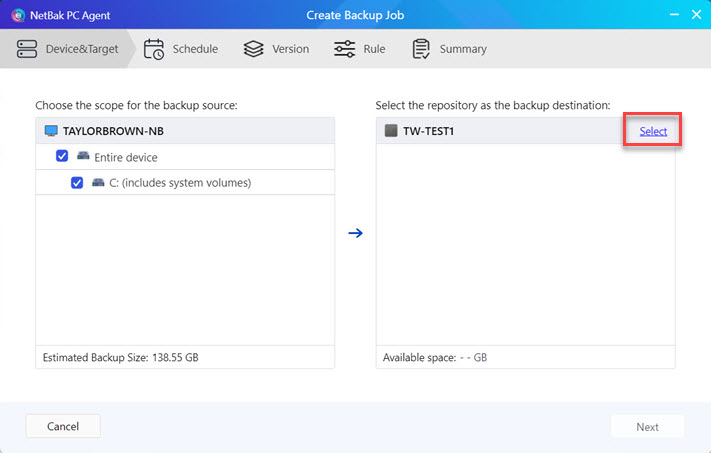Screen dimensions: 711x453
Task: Click the Device&Target step icon
Action: point(28,49)
